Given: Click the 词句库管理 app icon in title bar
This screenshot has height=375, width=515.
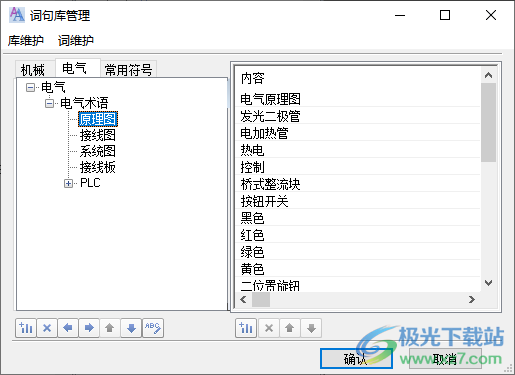Looking at the screenshot, I should pos(17,15).
